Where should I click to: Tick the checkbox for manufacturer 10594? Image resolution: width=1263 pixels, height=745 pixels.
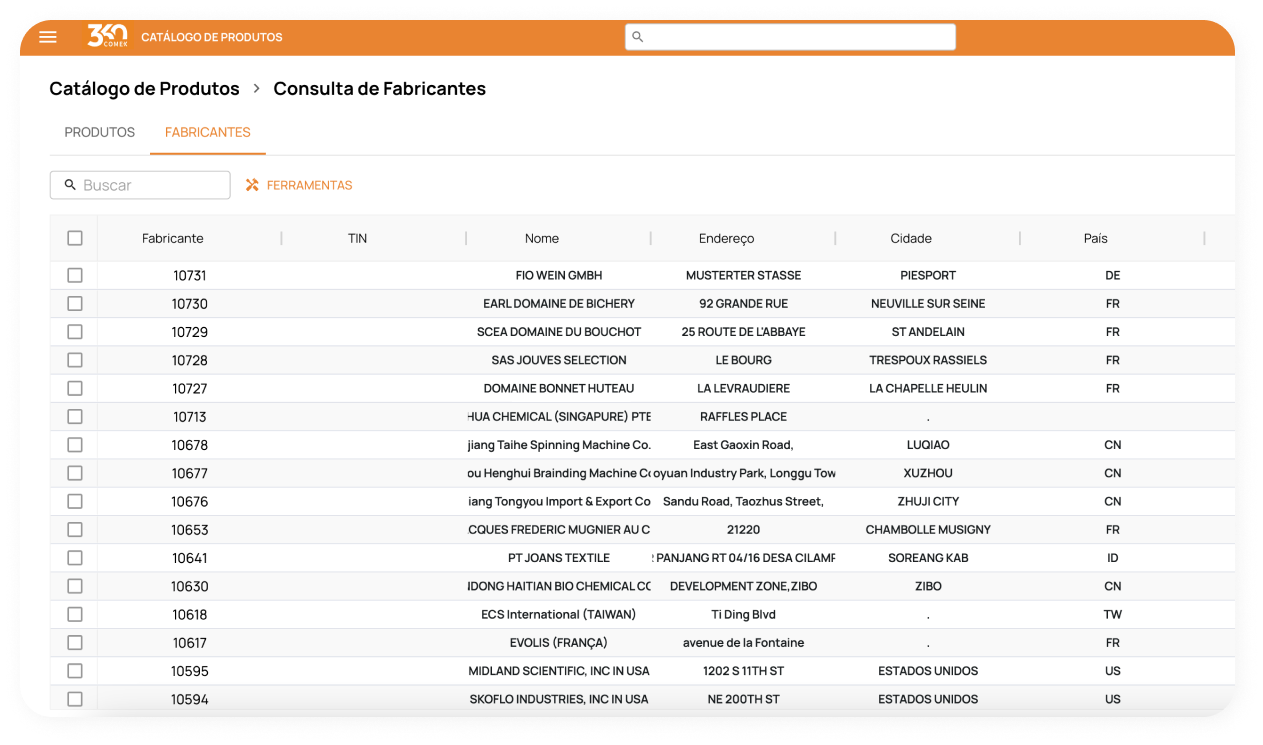click(x=75, y=699)
